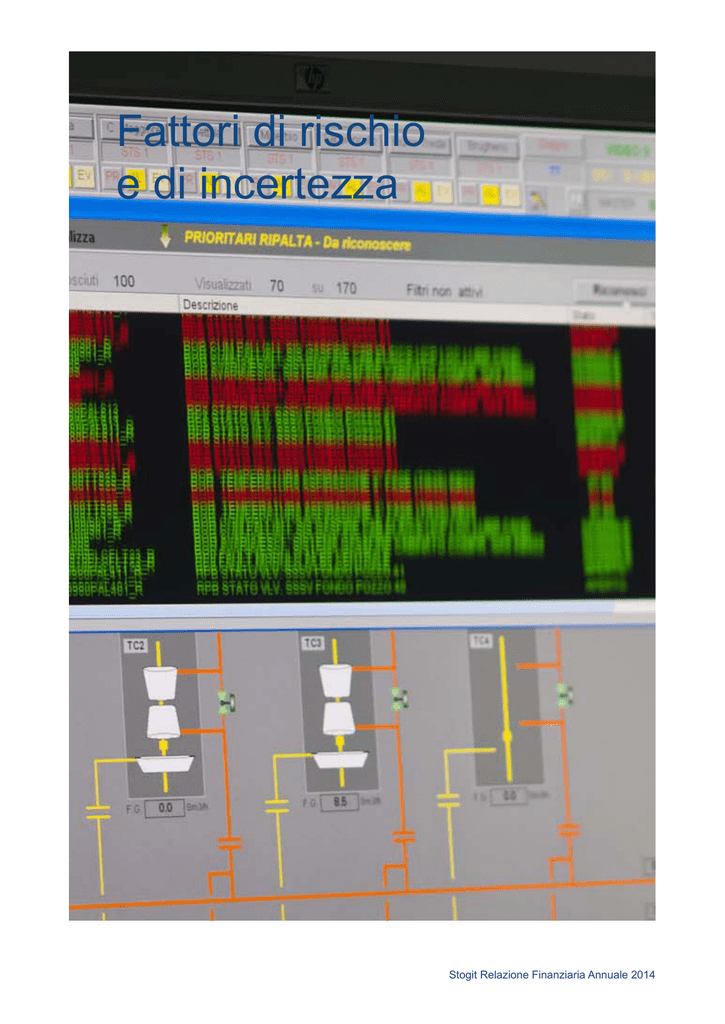The width and height of the screenshot is (725, 1024).
Task: Click the TC3 label tag
Action: tap(312, 643)
